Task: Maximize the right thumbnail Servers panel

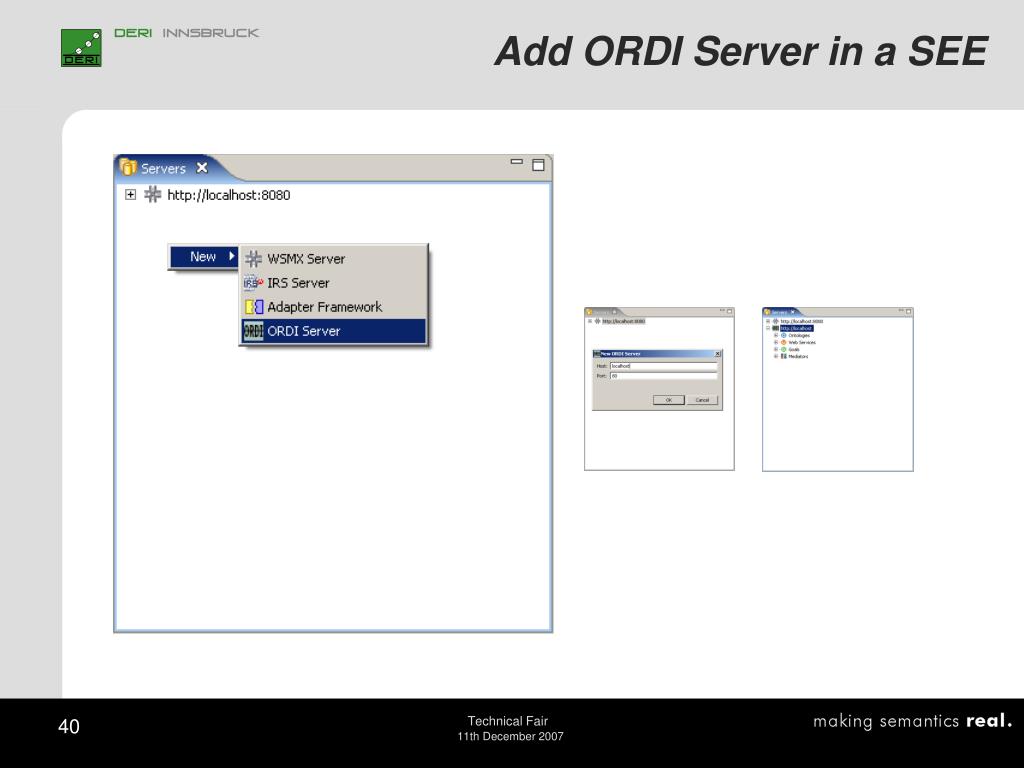Action: [908, 312]
